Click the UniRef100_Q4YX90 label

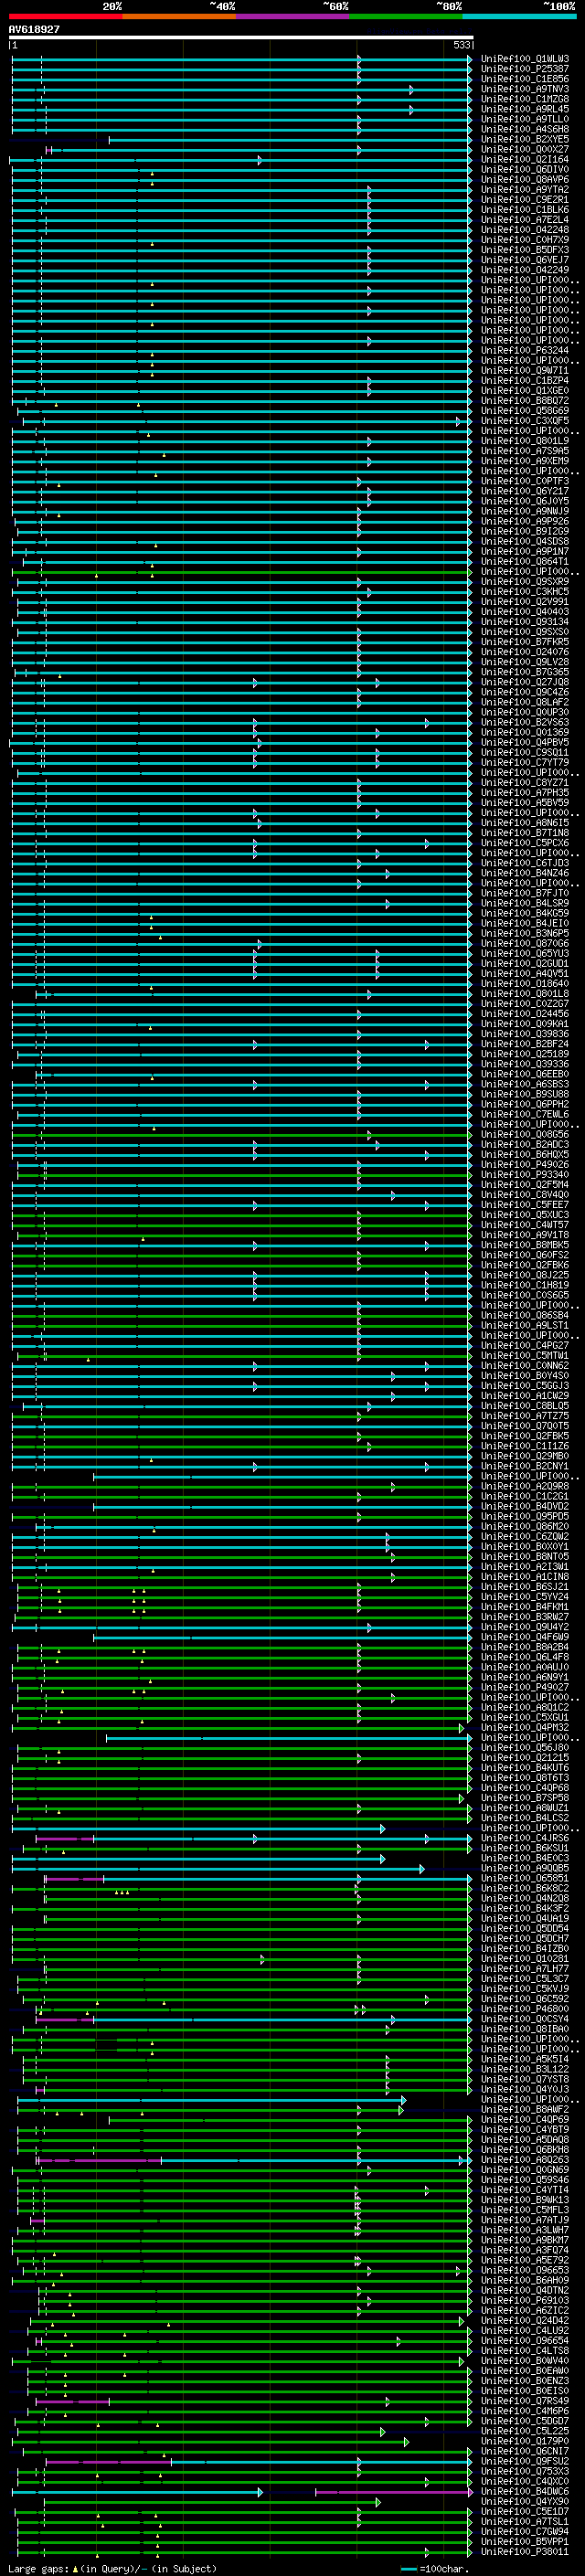coord(525,2501)
